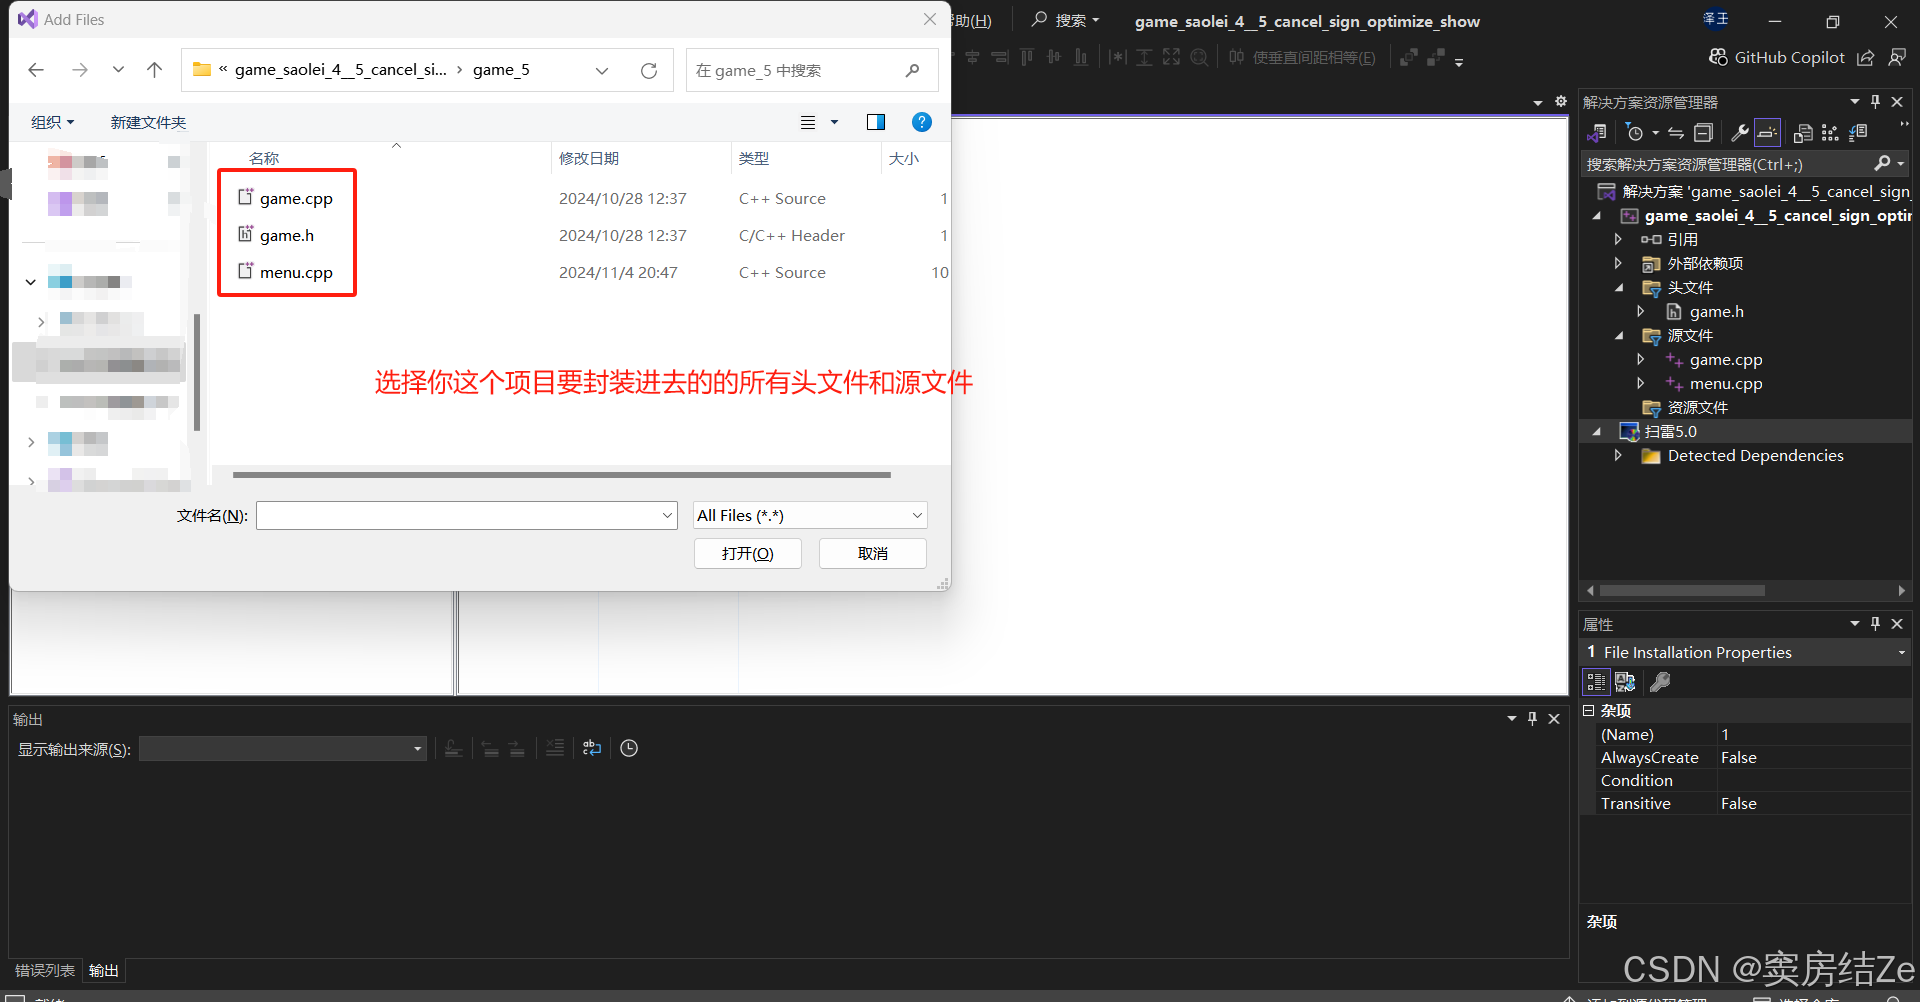1920x1002 pixels.
Task: Click the Sync with Active Document icon in Solution Explorer
Action: click(1675, 131)
